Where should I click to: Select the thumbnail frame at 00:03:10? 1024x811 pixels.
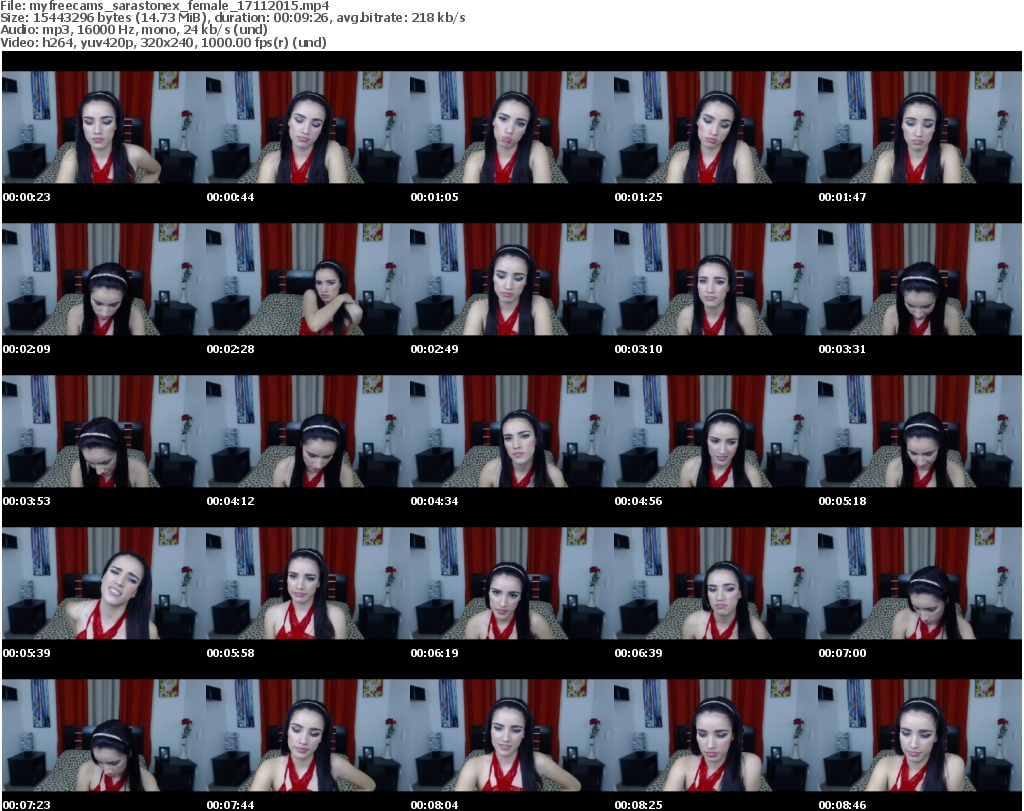pyautogui.click(x=716, y=279)
